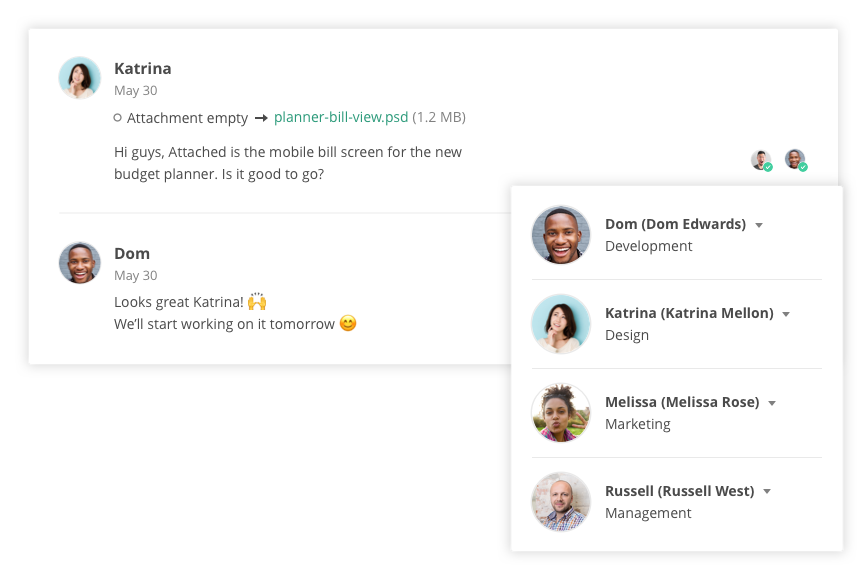This screenshot has height=580, width=864.
Task: Expand dropdown arrow next to Melissa Rose
Action: click(x=772, y=404)
